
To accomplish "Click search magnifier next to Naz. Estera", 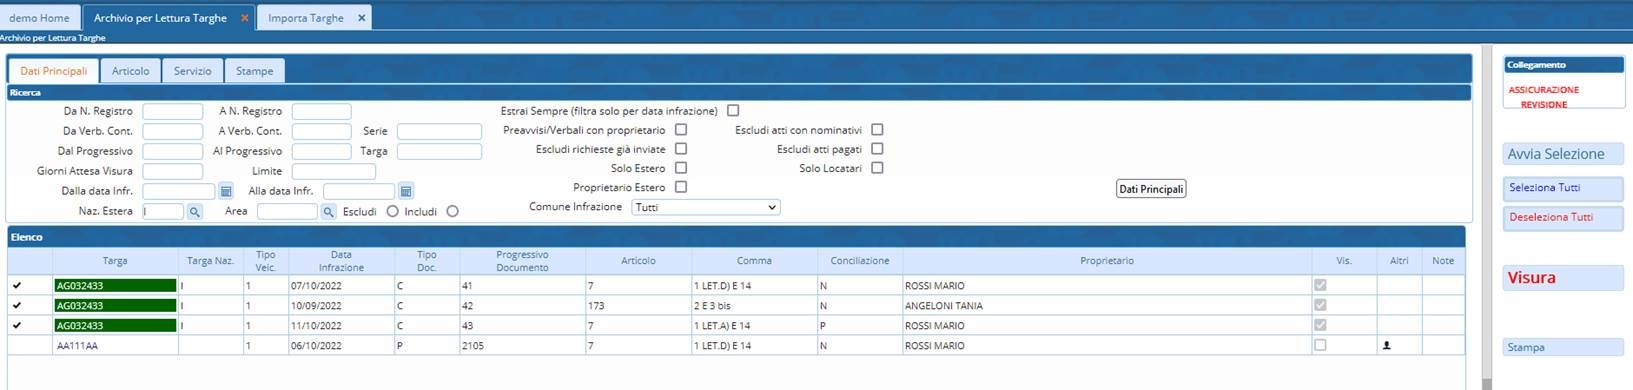I will click(195, 212).
